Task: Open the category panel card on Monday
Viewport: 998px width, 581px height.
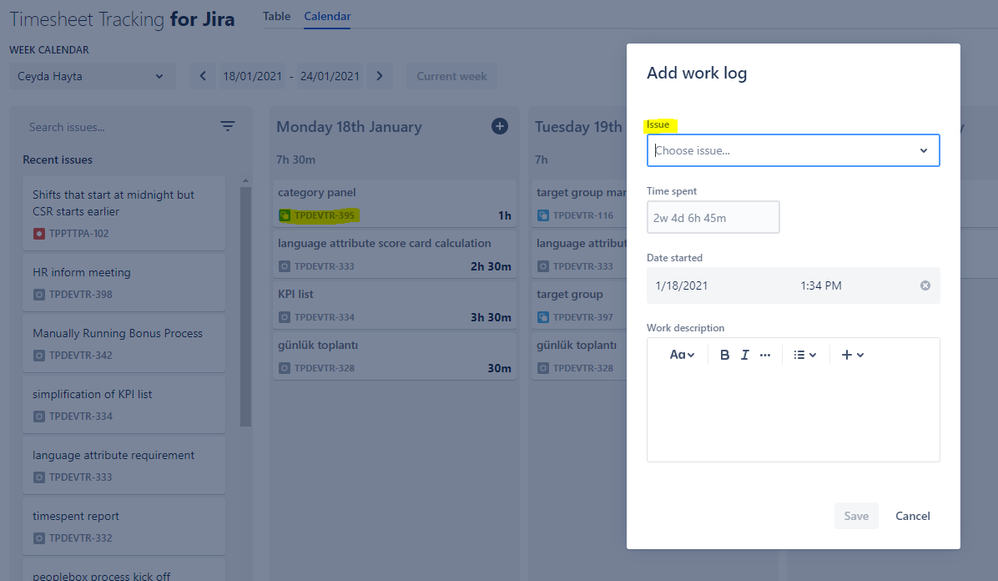Action: (395, 204)
